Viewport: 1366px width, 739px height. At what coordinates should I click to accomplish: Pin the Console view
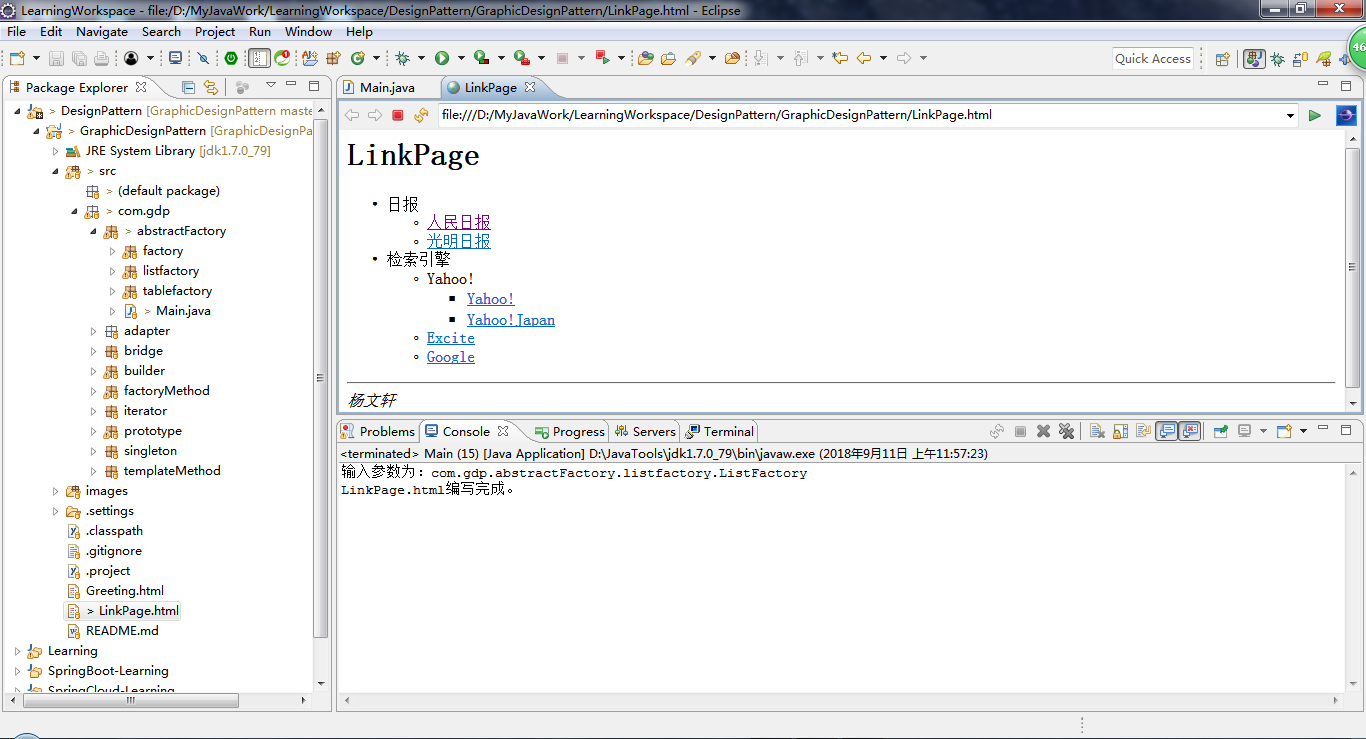[1220, 431]
